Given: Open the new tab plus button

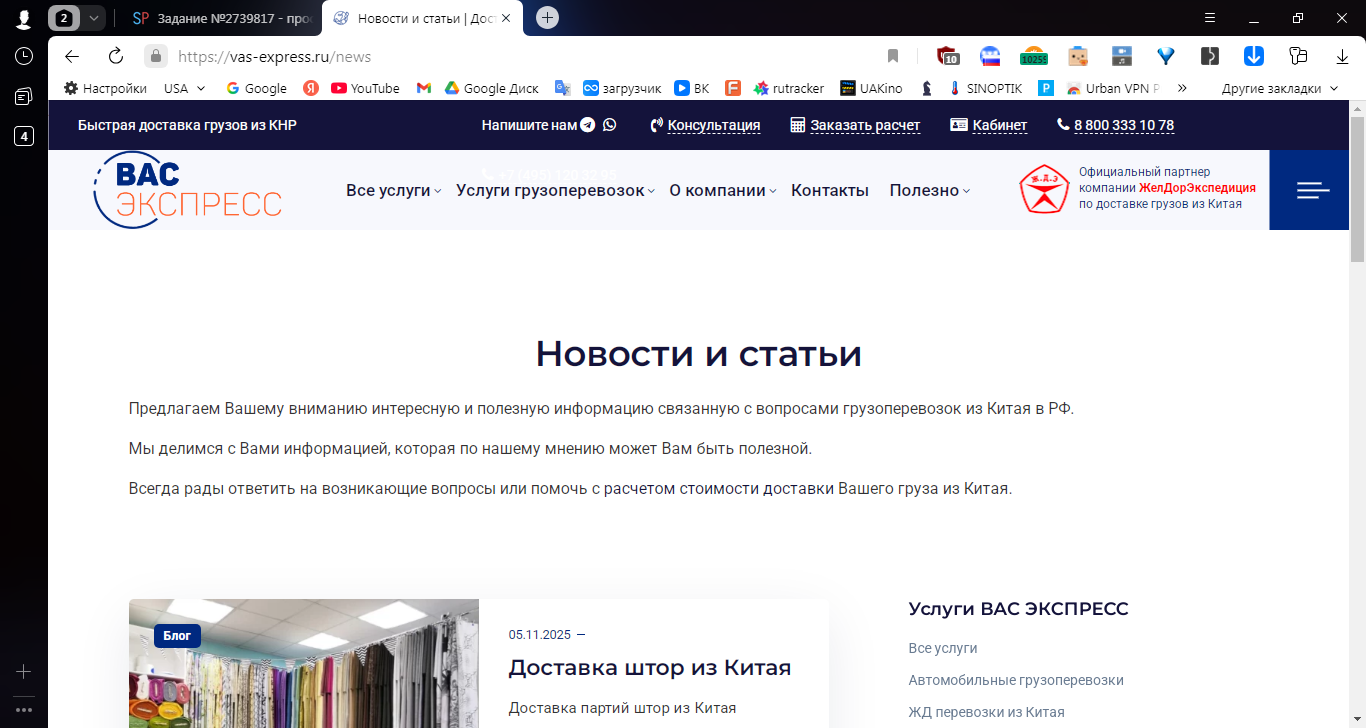Looking at the screenshot, I should coord(547,18).
